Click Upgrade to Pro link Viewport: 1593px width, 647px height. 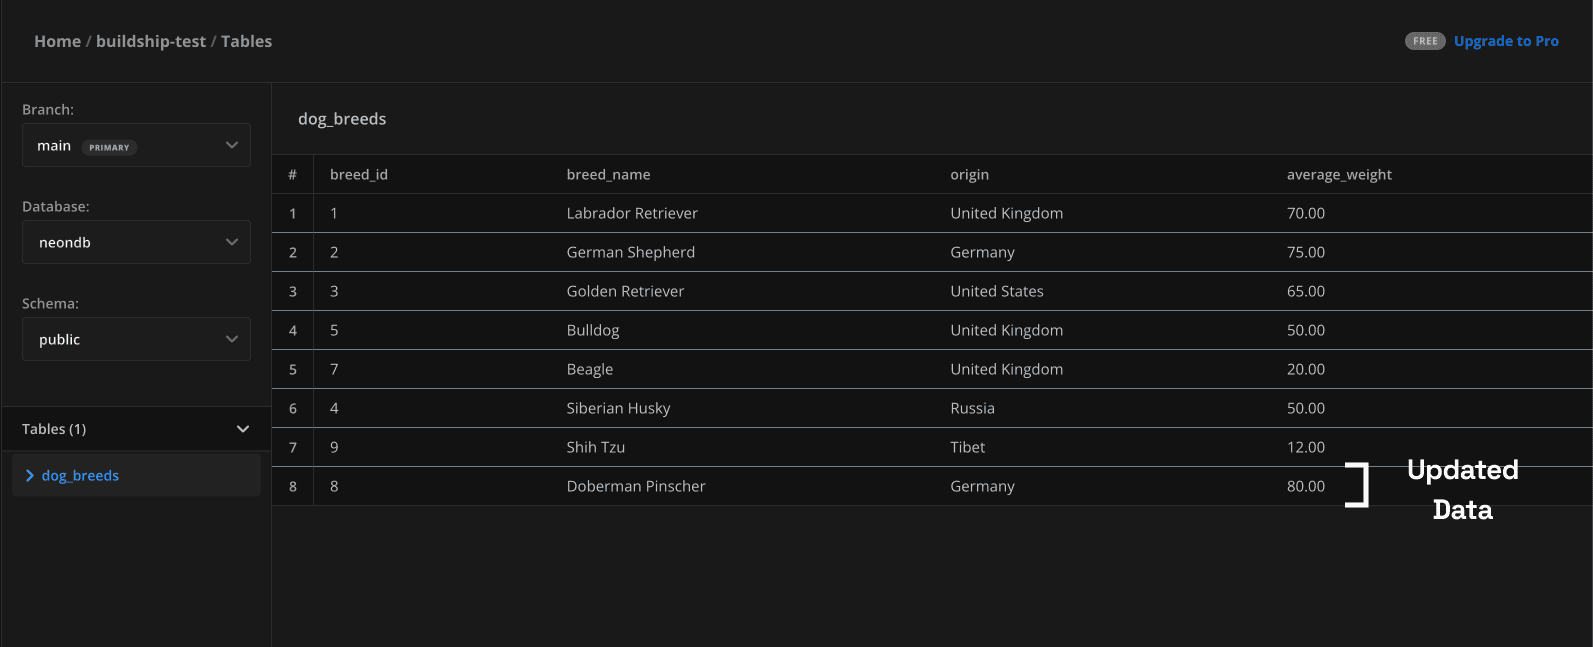(x=1505, y=41)
